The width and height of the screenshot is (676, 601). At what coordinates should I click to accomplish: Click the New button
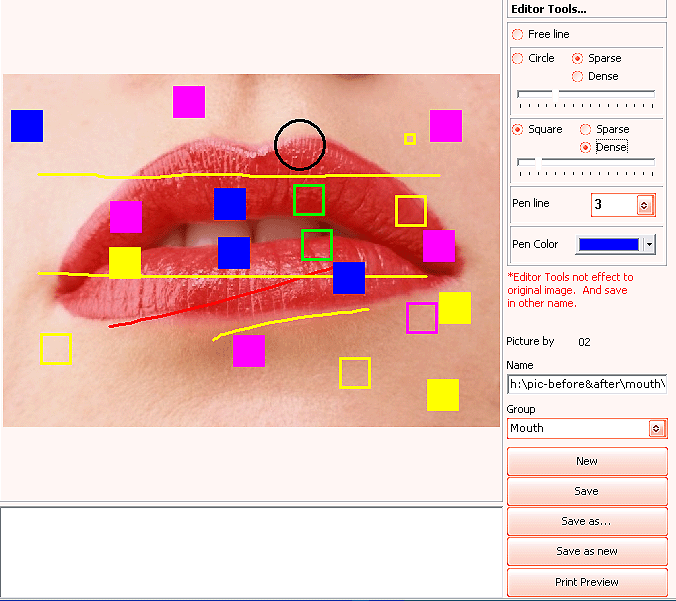point(587,461)
